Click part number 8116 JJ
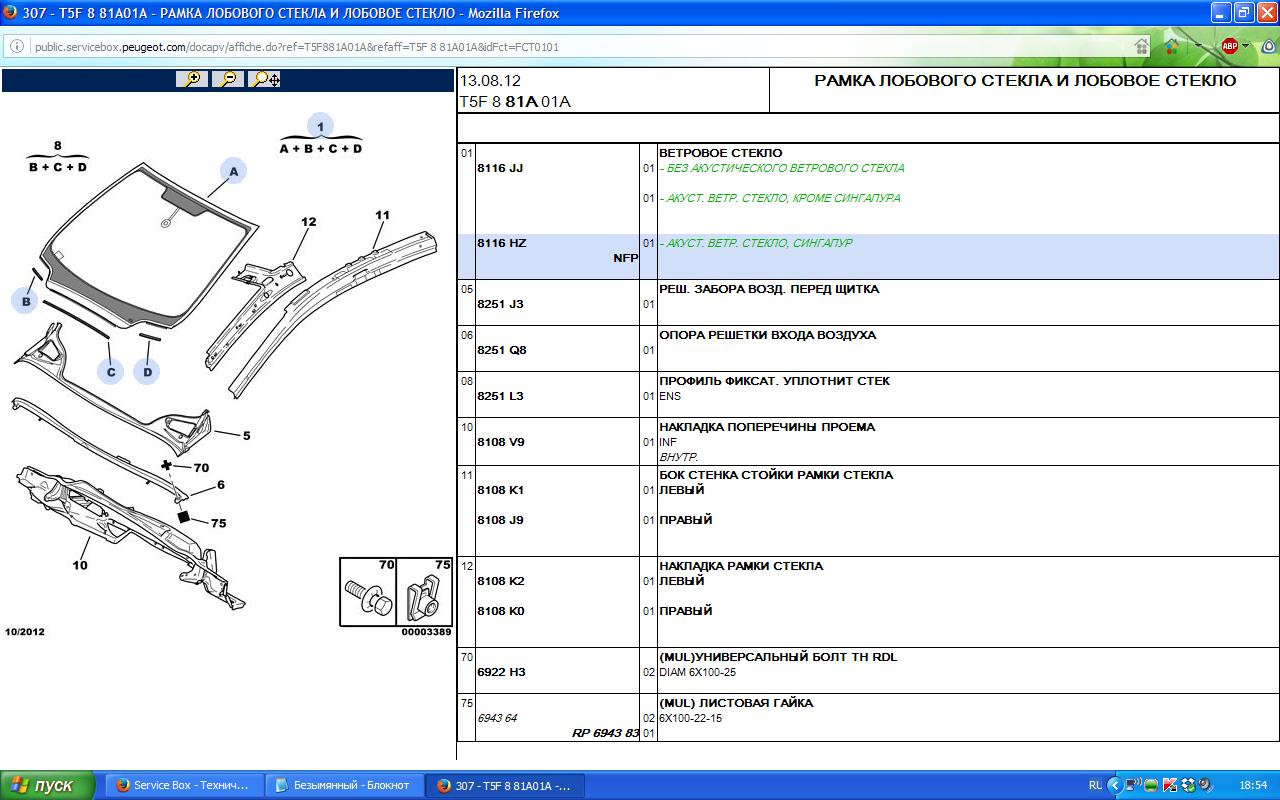 [x=500, y=168]
